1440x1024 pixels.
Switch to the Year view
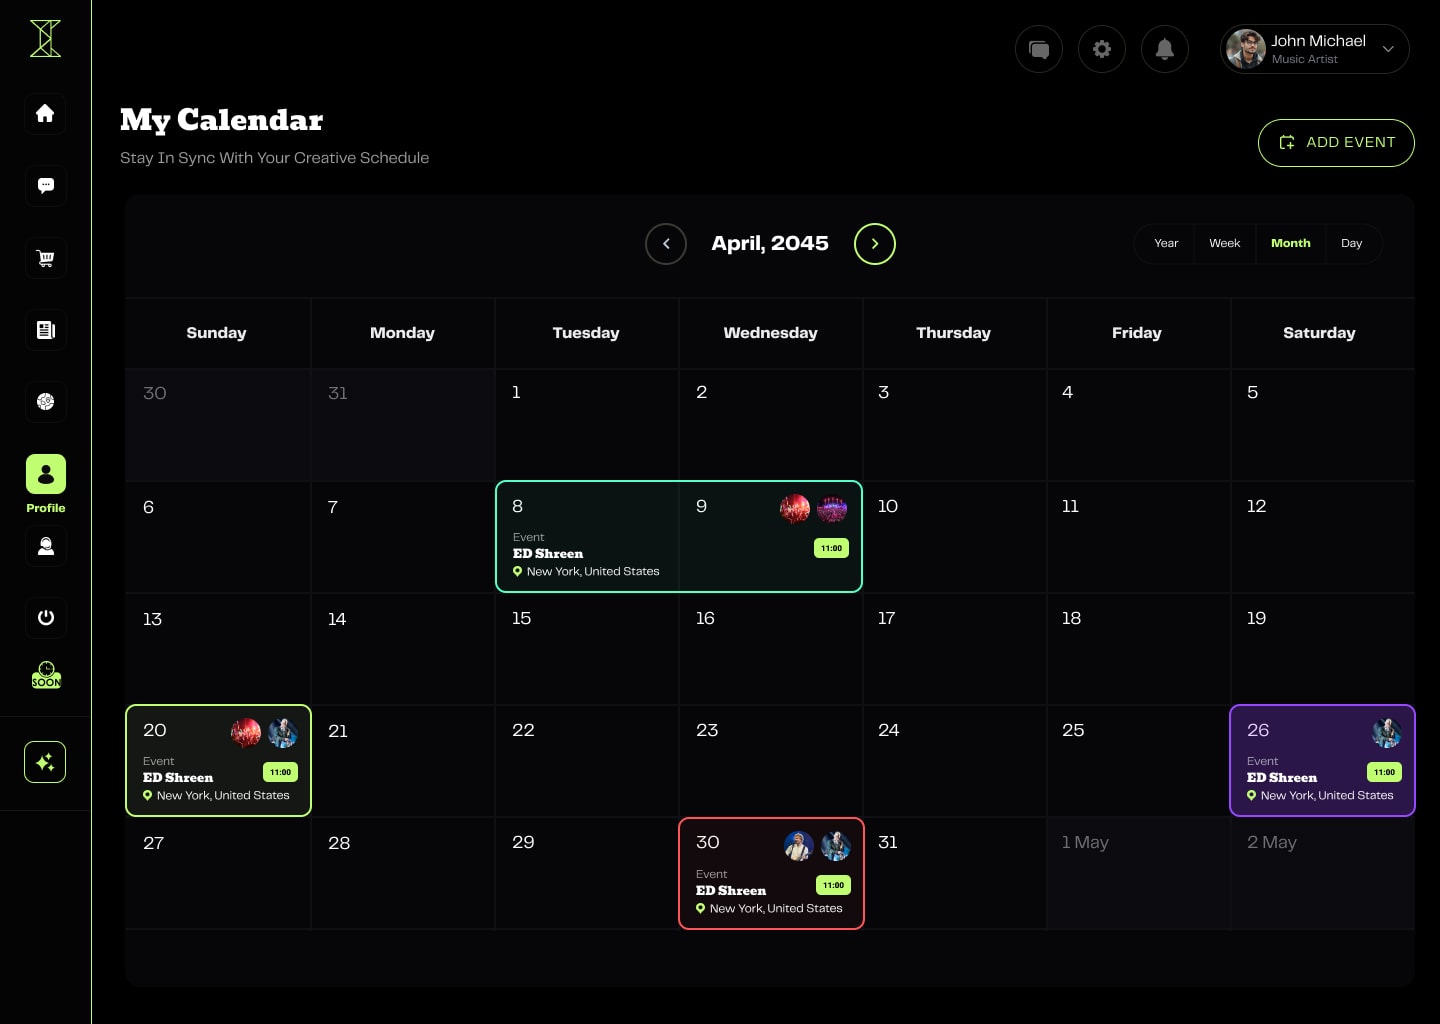coord(1165,243)
